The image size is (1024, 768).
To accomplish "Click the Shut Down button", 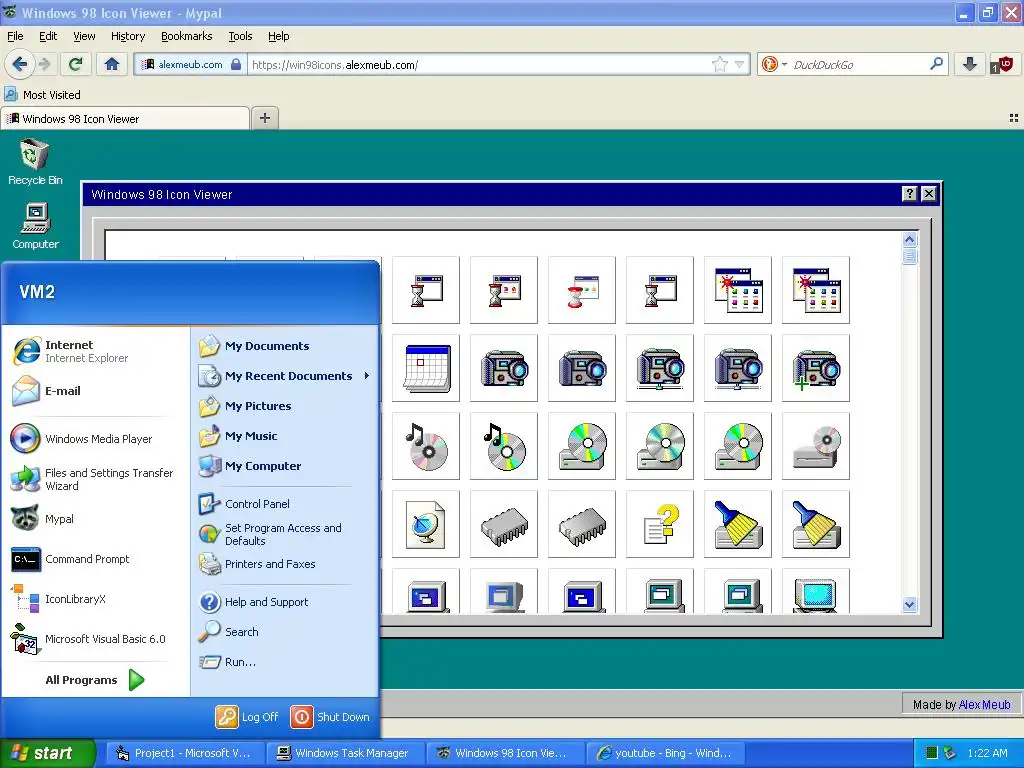I will 330,716.
